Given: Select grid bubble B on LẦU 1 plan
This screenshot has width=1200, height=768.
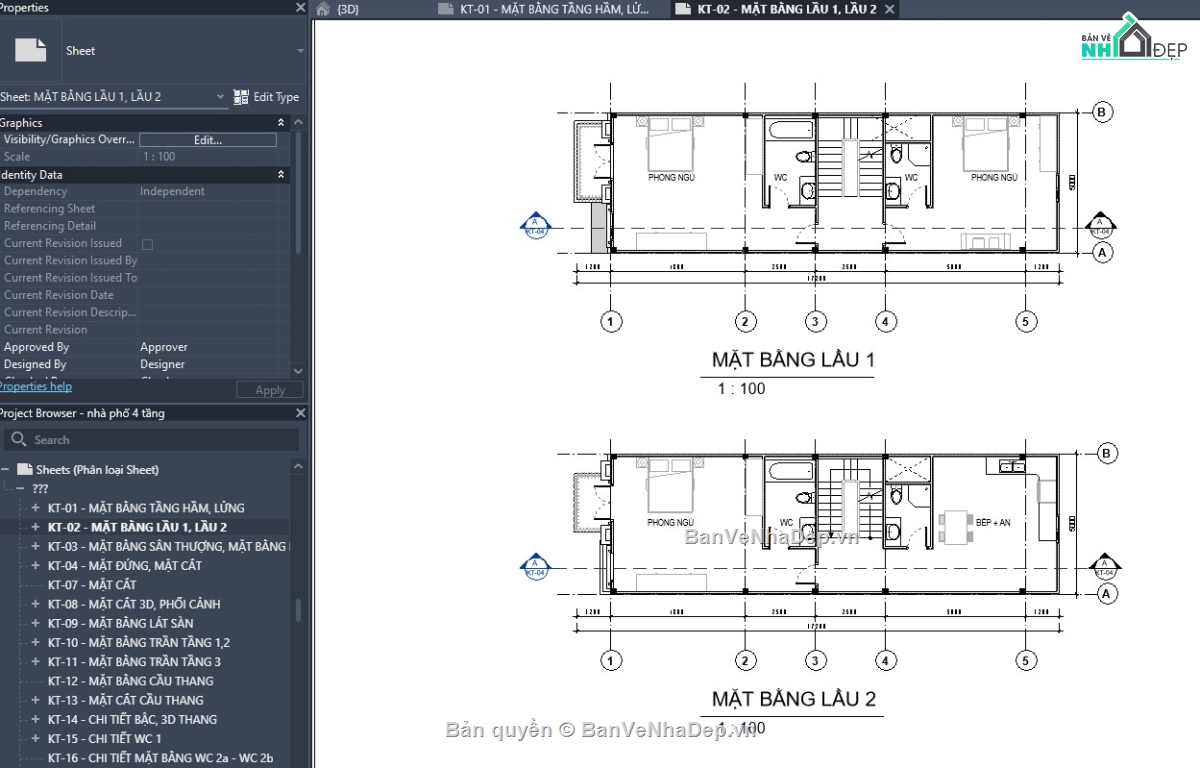Looking at the screenshot, I should (1102, 112).
